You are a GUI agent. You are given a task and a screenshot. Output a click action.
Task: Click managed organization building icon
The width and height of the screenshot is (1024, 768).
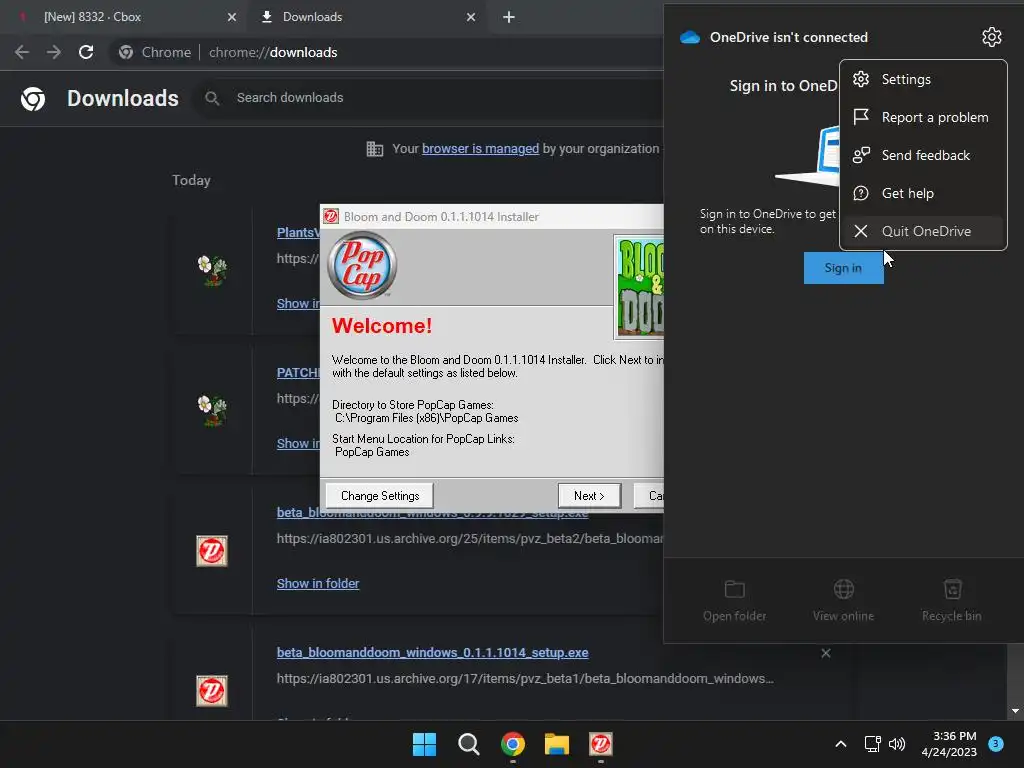click(x=375, y=149)
